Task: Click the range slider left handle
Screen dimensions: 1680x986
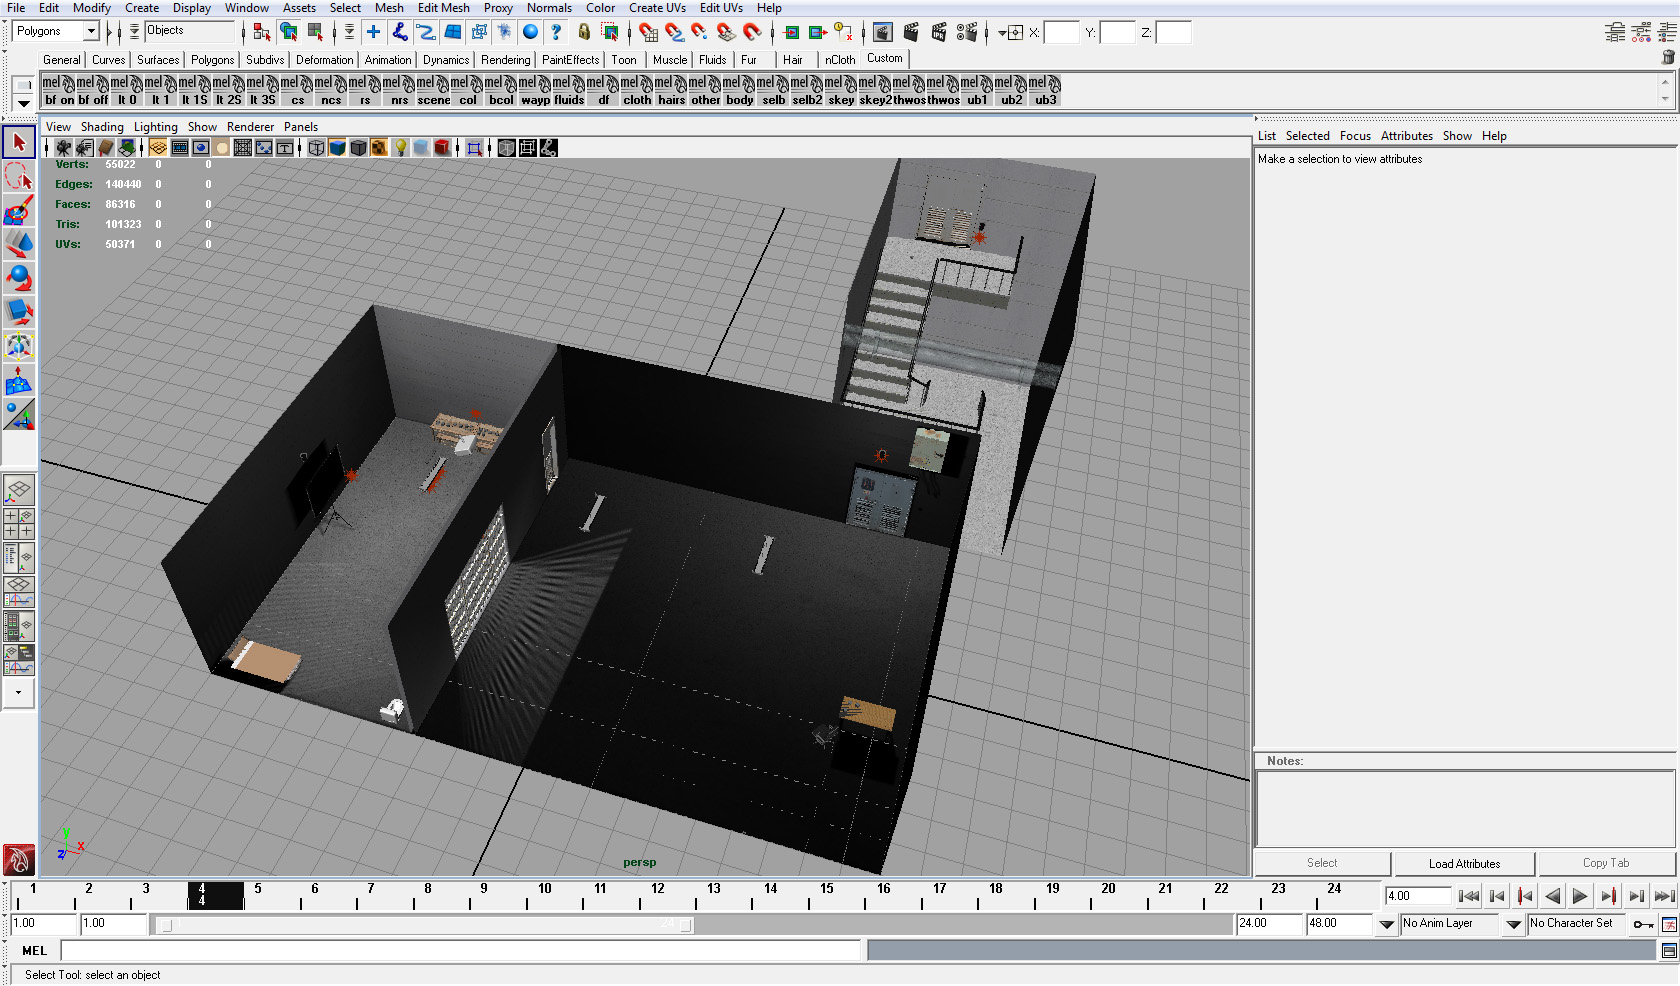Action: pos(167,925)
